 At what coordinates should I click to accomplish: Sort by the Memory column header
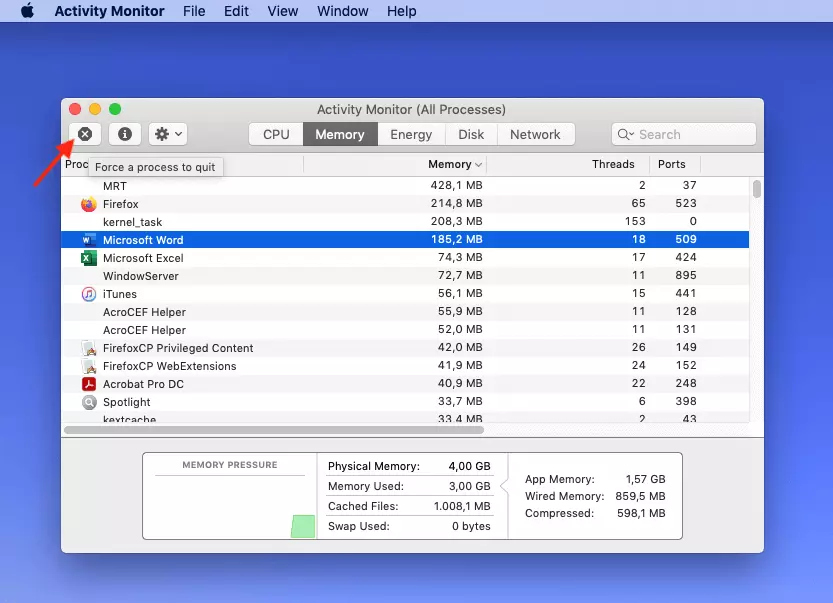395,164
